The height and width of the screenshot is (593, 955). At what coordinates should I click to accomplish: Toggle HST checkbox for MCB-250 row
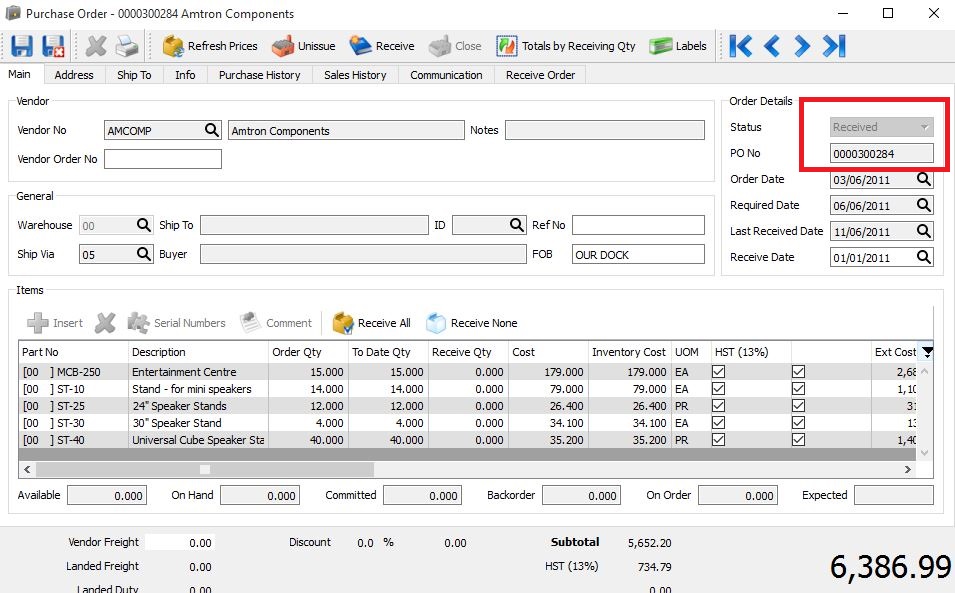(719, 371)
